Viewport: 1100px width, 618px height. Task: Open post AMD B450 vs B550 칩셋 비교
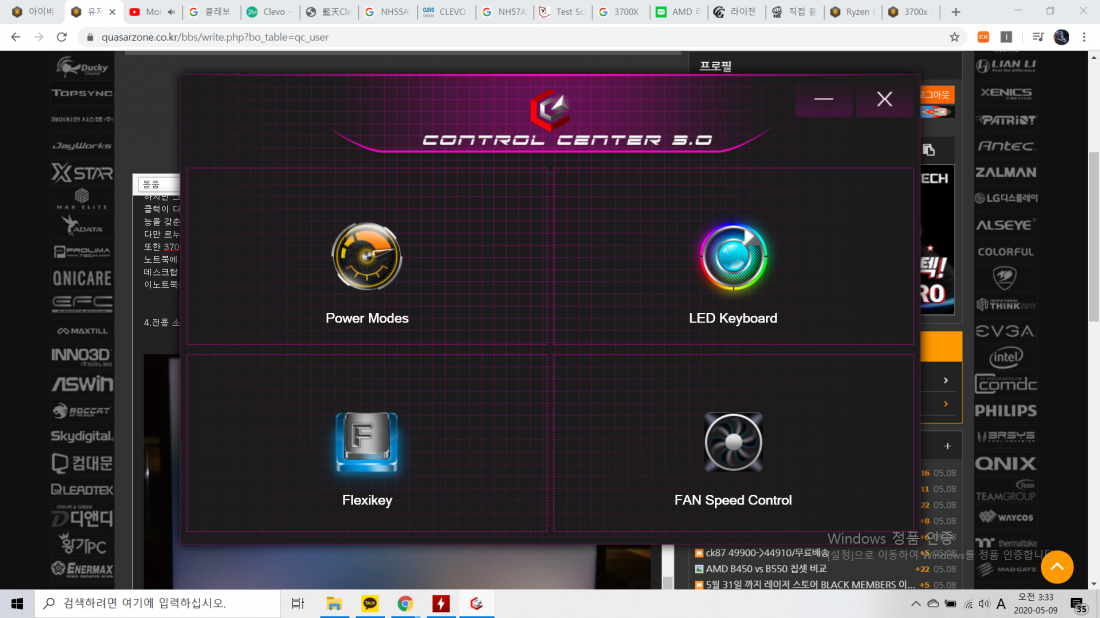coord(766,569)
